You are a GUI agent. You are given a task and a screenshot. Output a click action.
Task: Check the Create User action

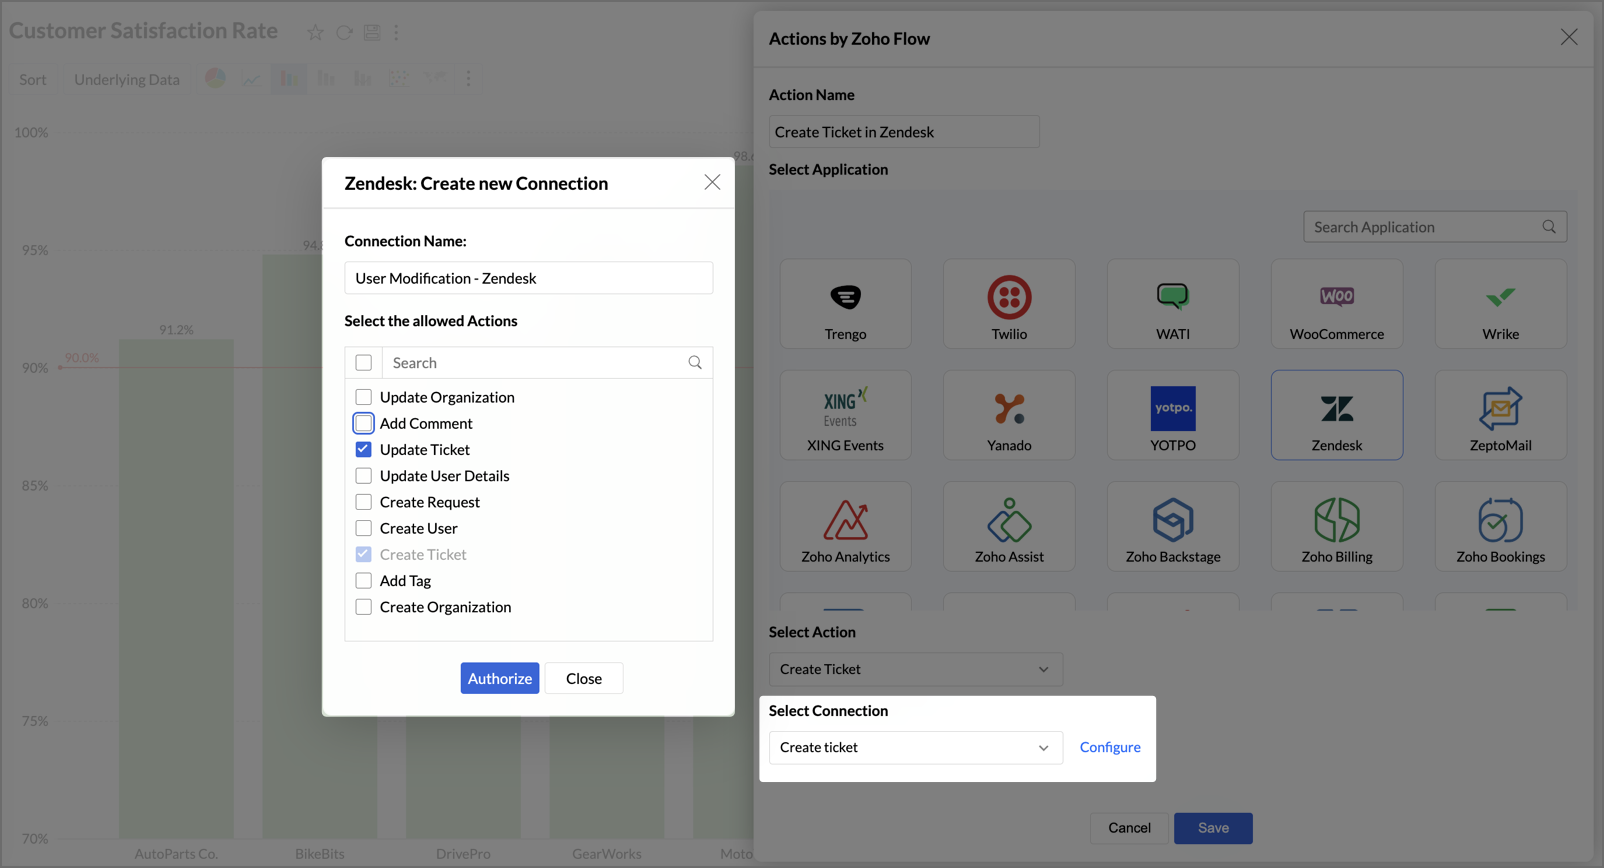pos(364,528)
